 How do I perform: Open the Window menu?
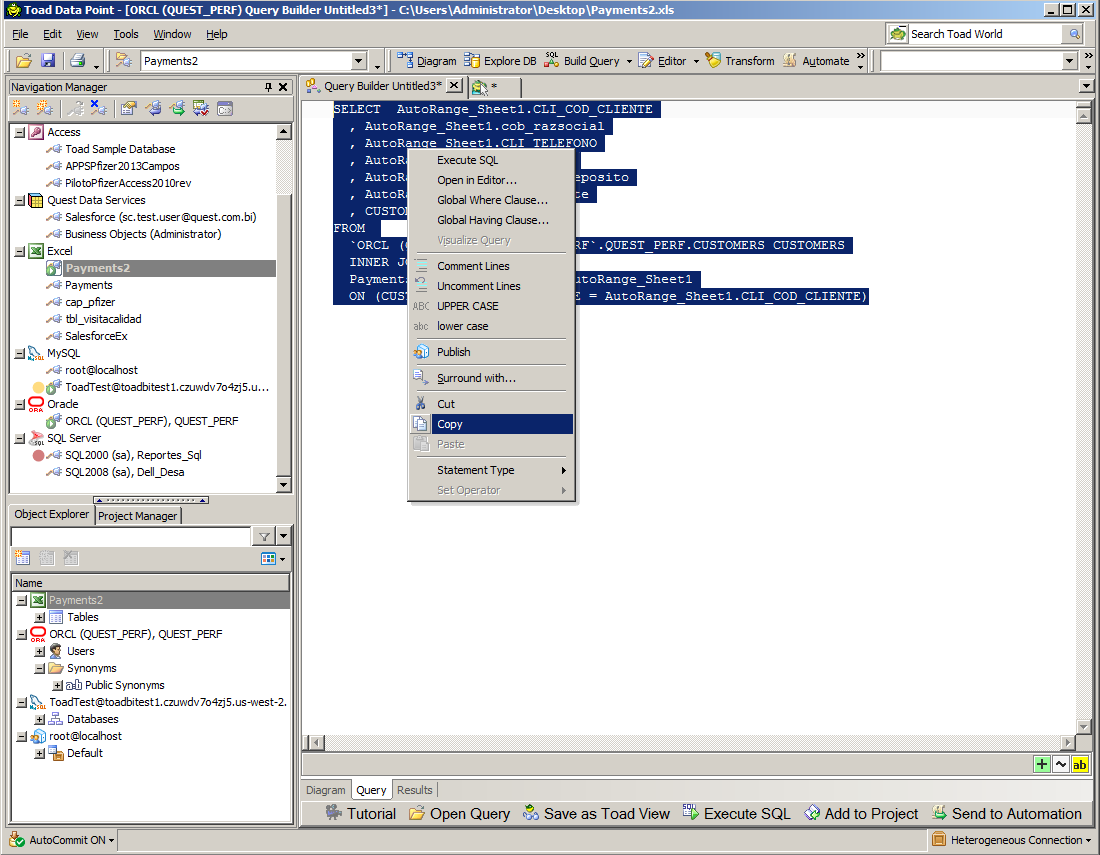point(172,34)
